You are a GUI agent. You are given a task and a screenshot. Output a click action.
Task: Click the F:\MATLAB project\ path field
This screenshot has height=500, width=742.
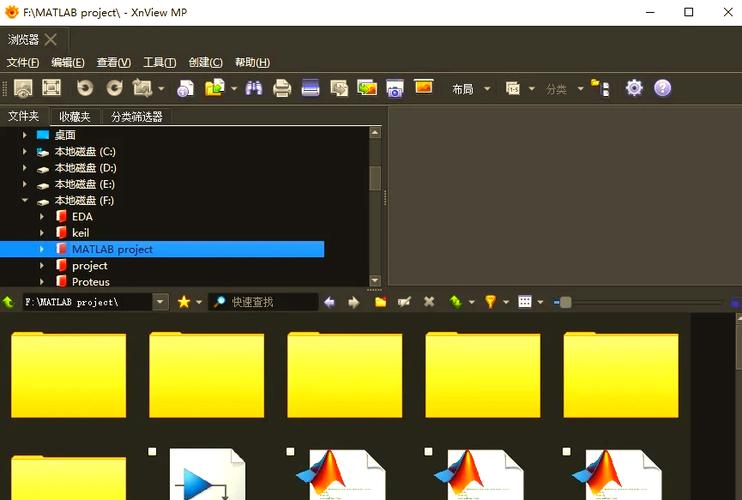coord(88,302)
